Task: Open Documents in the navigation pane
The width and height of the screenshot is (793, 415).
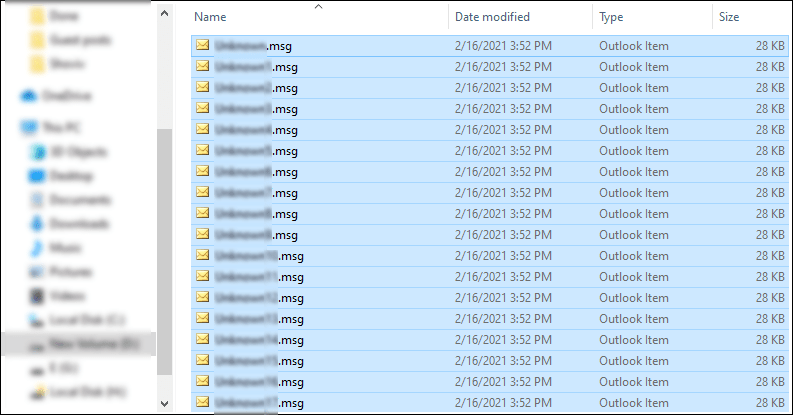Action: coord(70,200)
